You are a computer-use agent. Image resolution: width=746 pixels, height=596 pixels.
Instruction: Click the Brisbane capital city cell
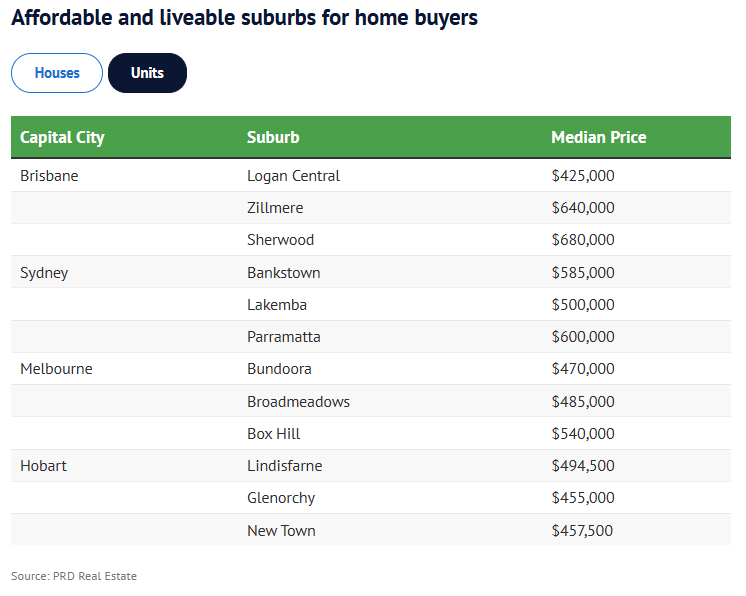pos(49,176)
